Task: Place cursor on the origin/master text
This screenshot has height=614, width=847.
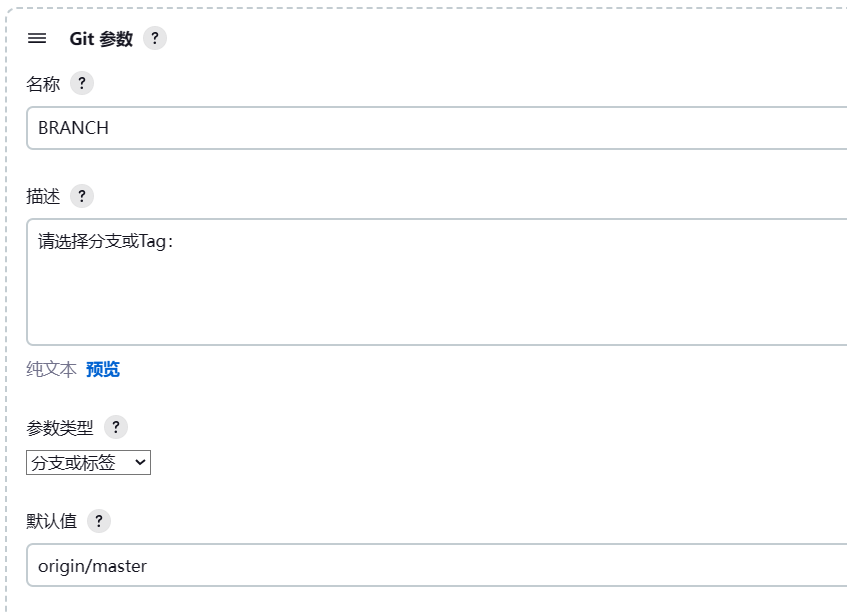Action: (92, 566)
